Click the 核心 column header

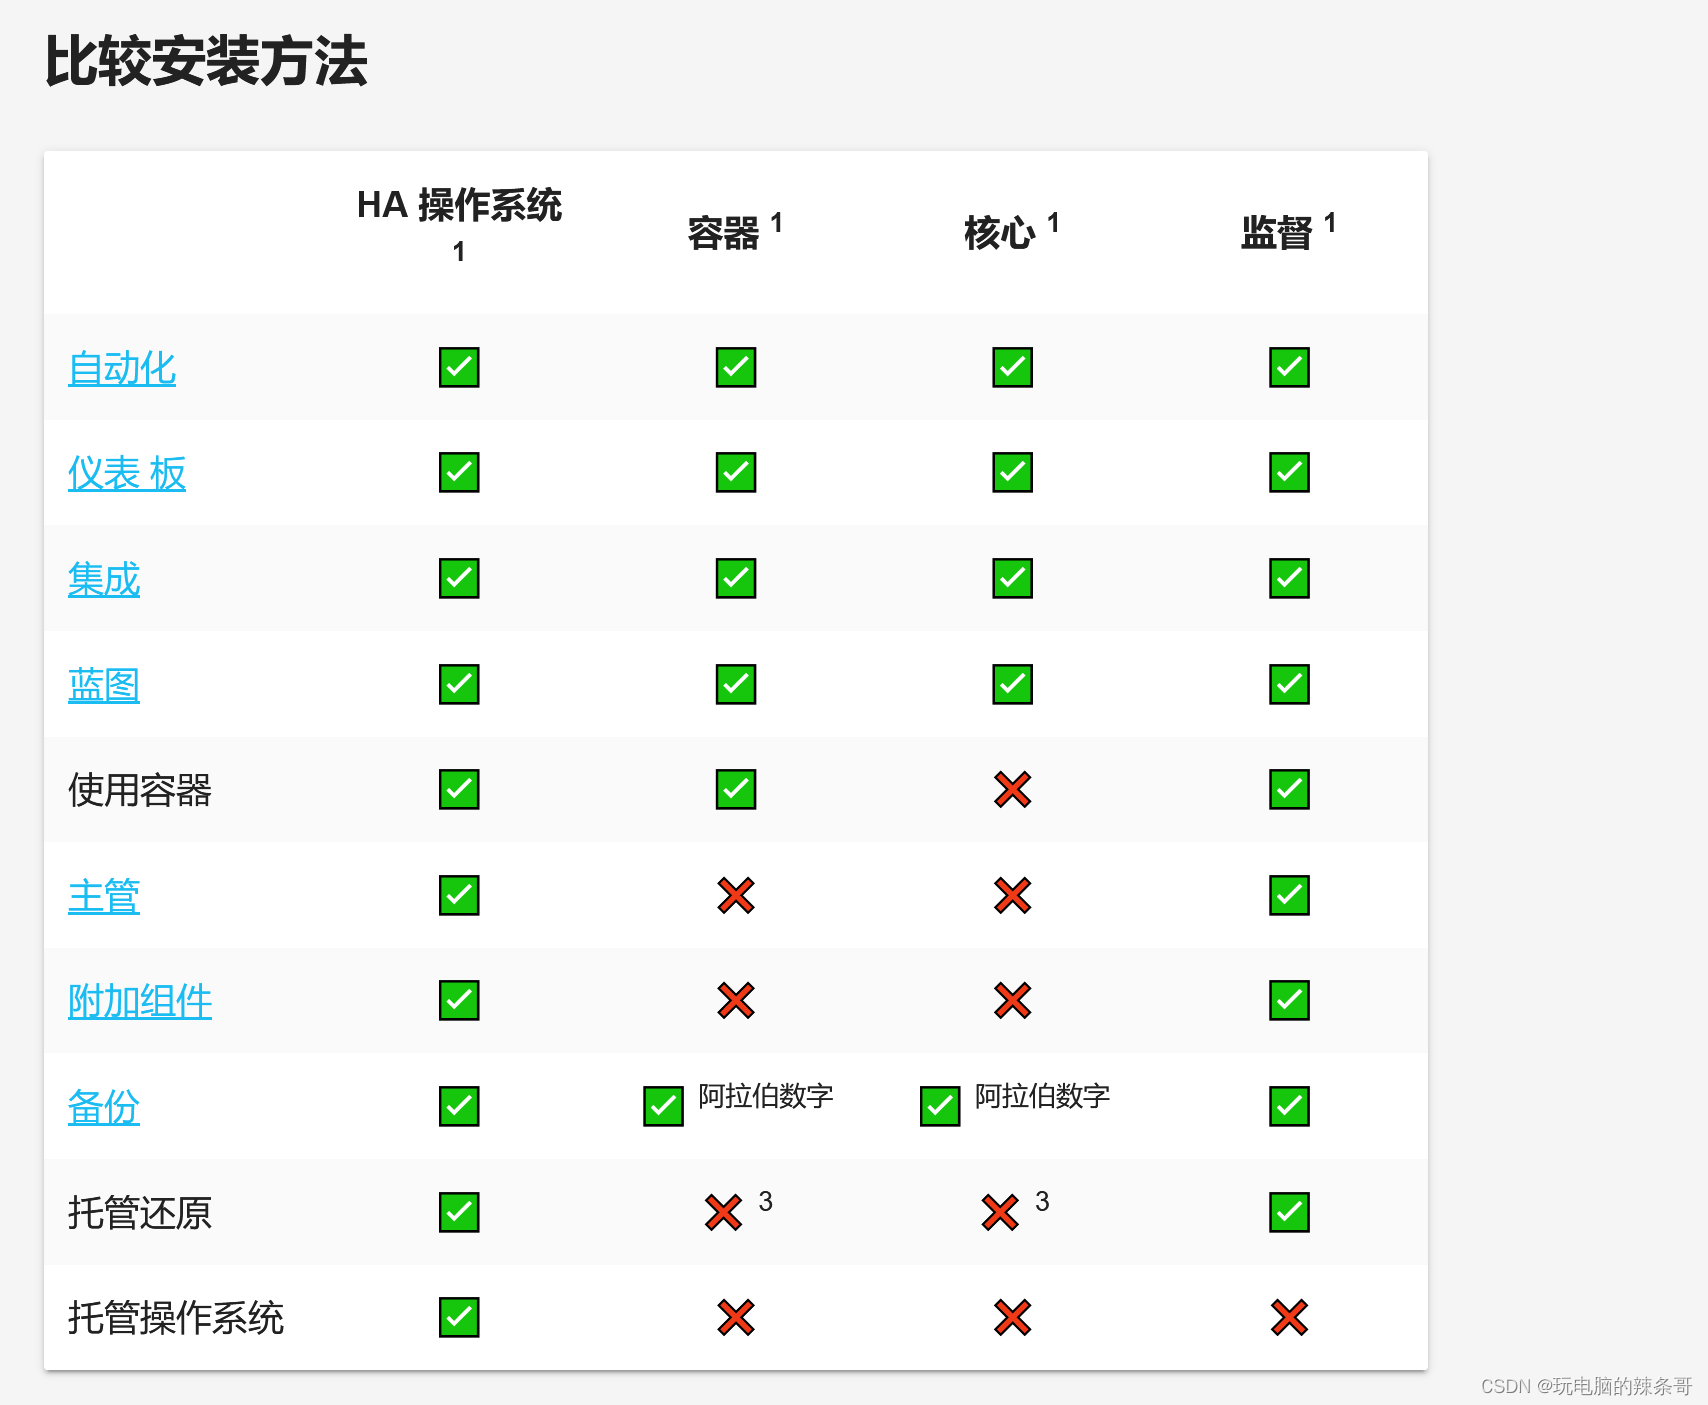point(1012,231)
